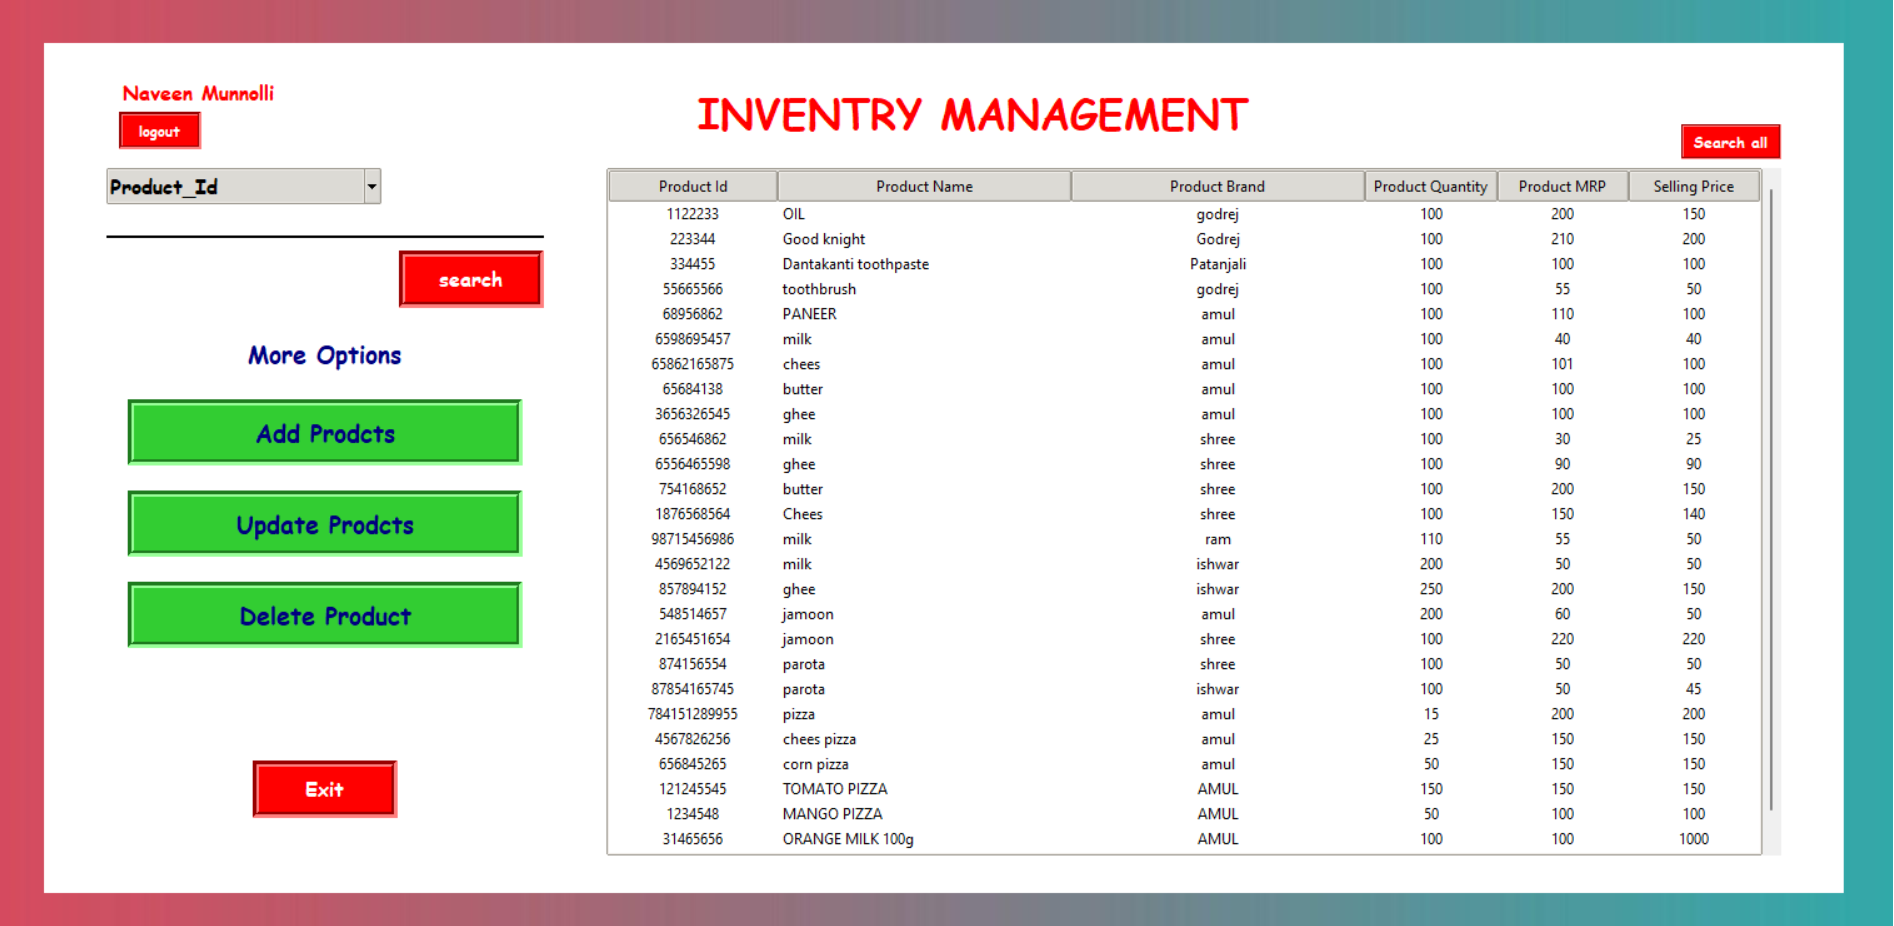The image size is (1894, 926).
Task: Click the red search button
Action: pos(471,279)
